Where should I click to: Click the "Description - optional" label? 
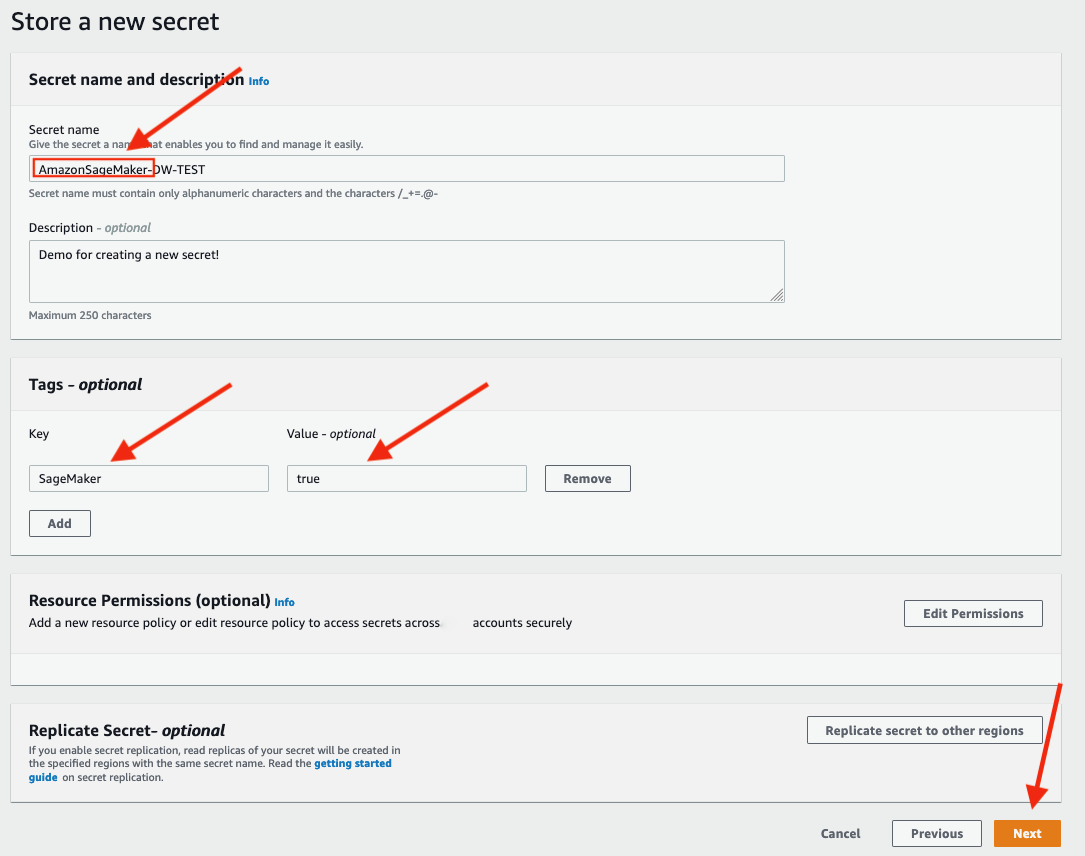coord(90,228)
